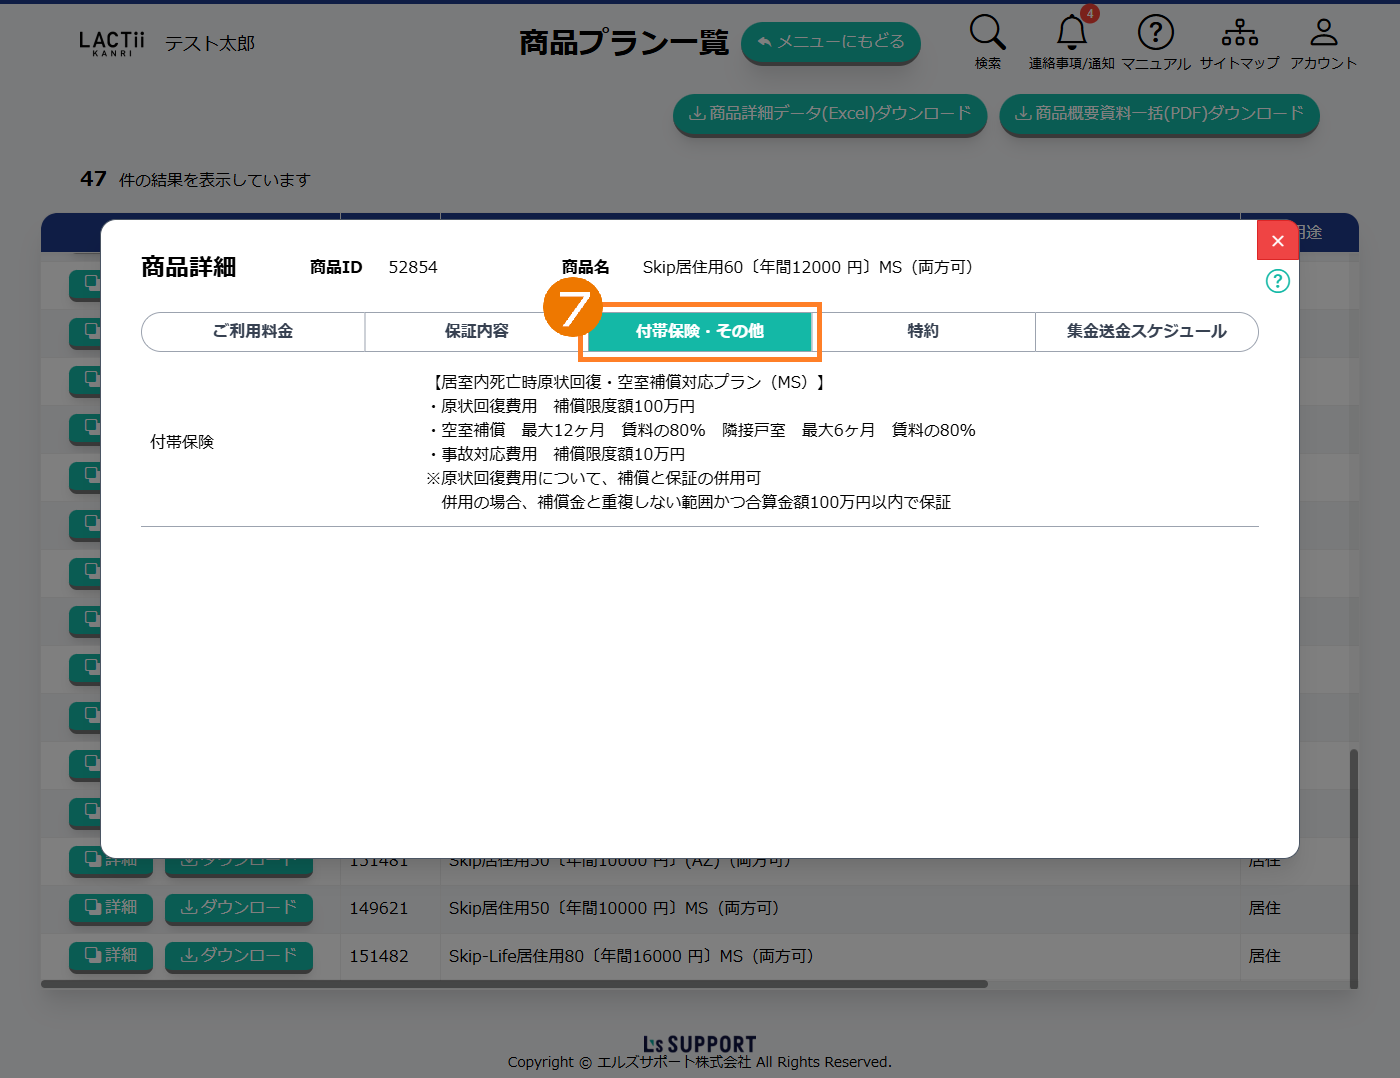Image resolution: width=1400 pixels, height=1078 pixels.
Task: Click the LACTii KANRI logo
Action: tap(112, 43)
